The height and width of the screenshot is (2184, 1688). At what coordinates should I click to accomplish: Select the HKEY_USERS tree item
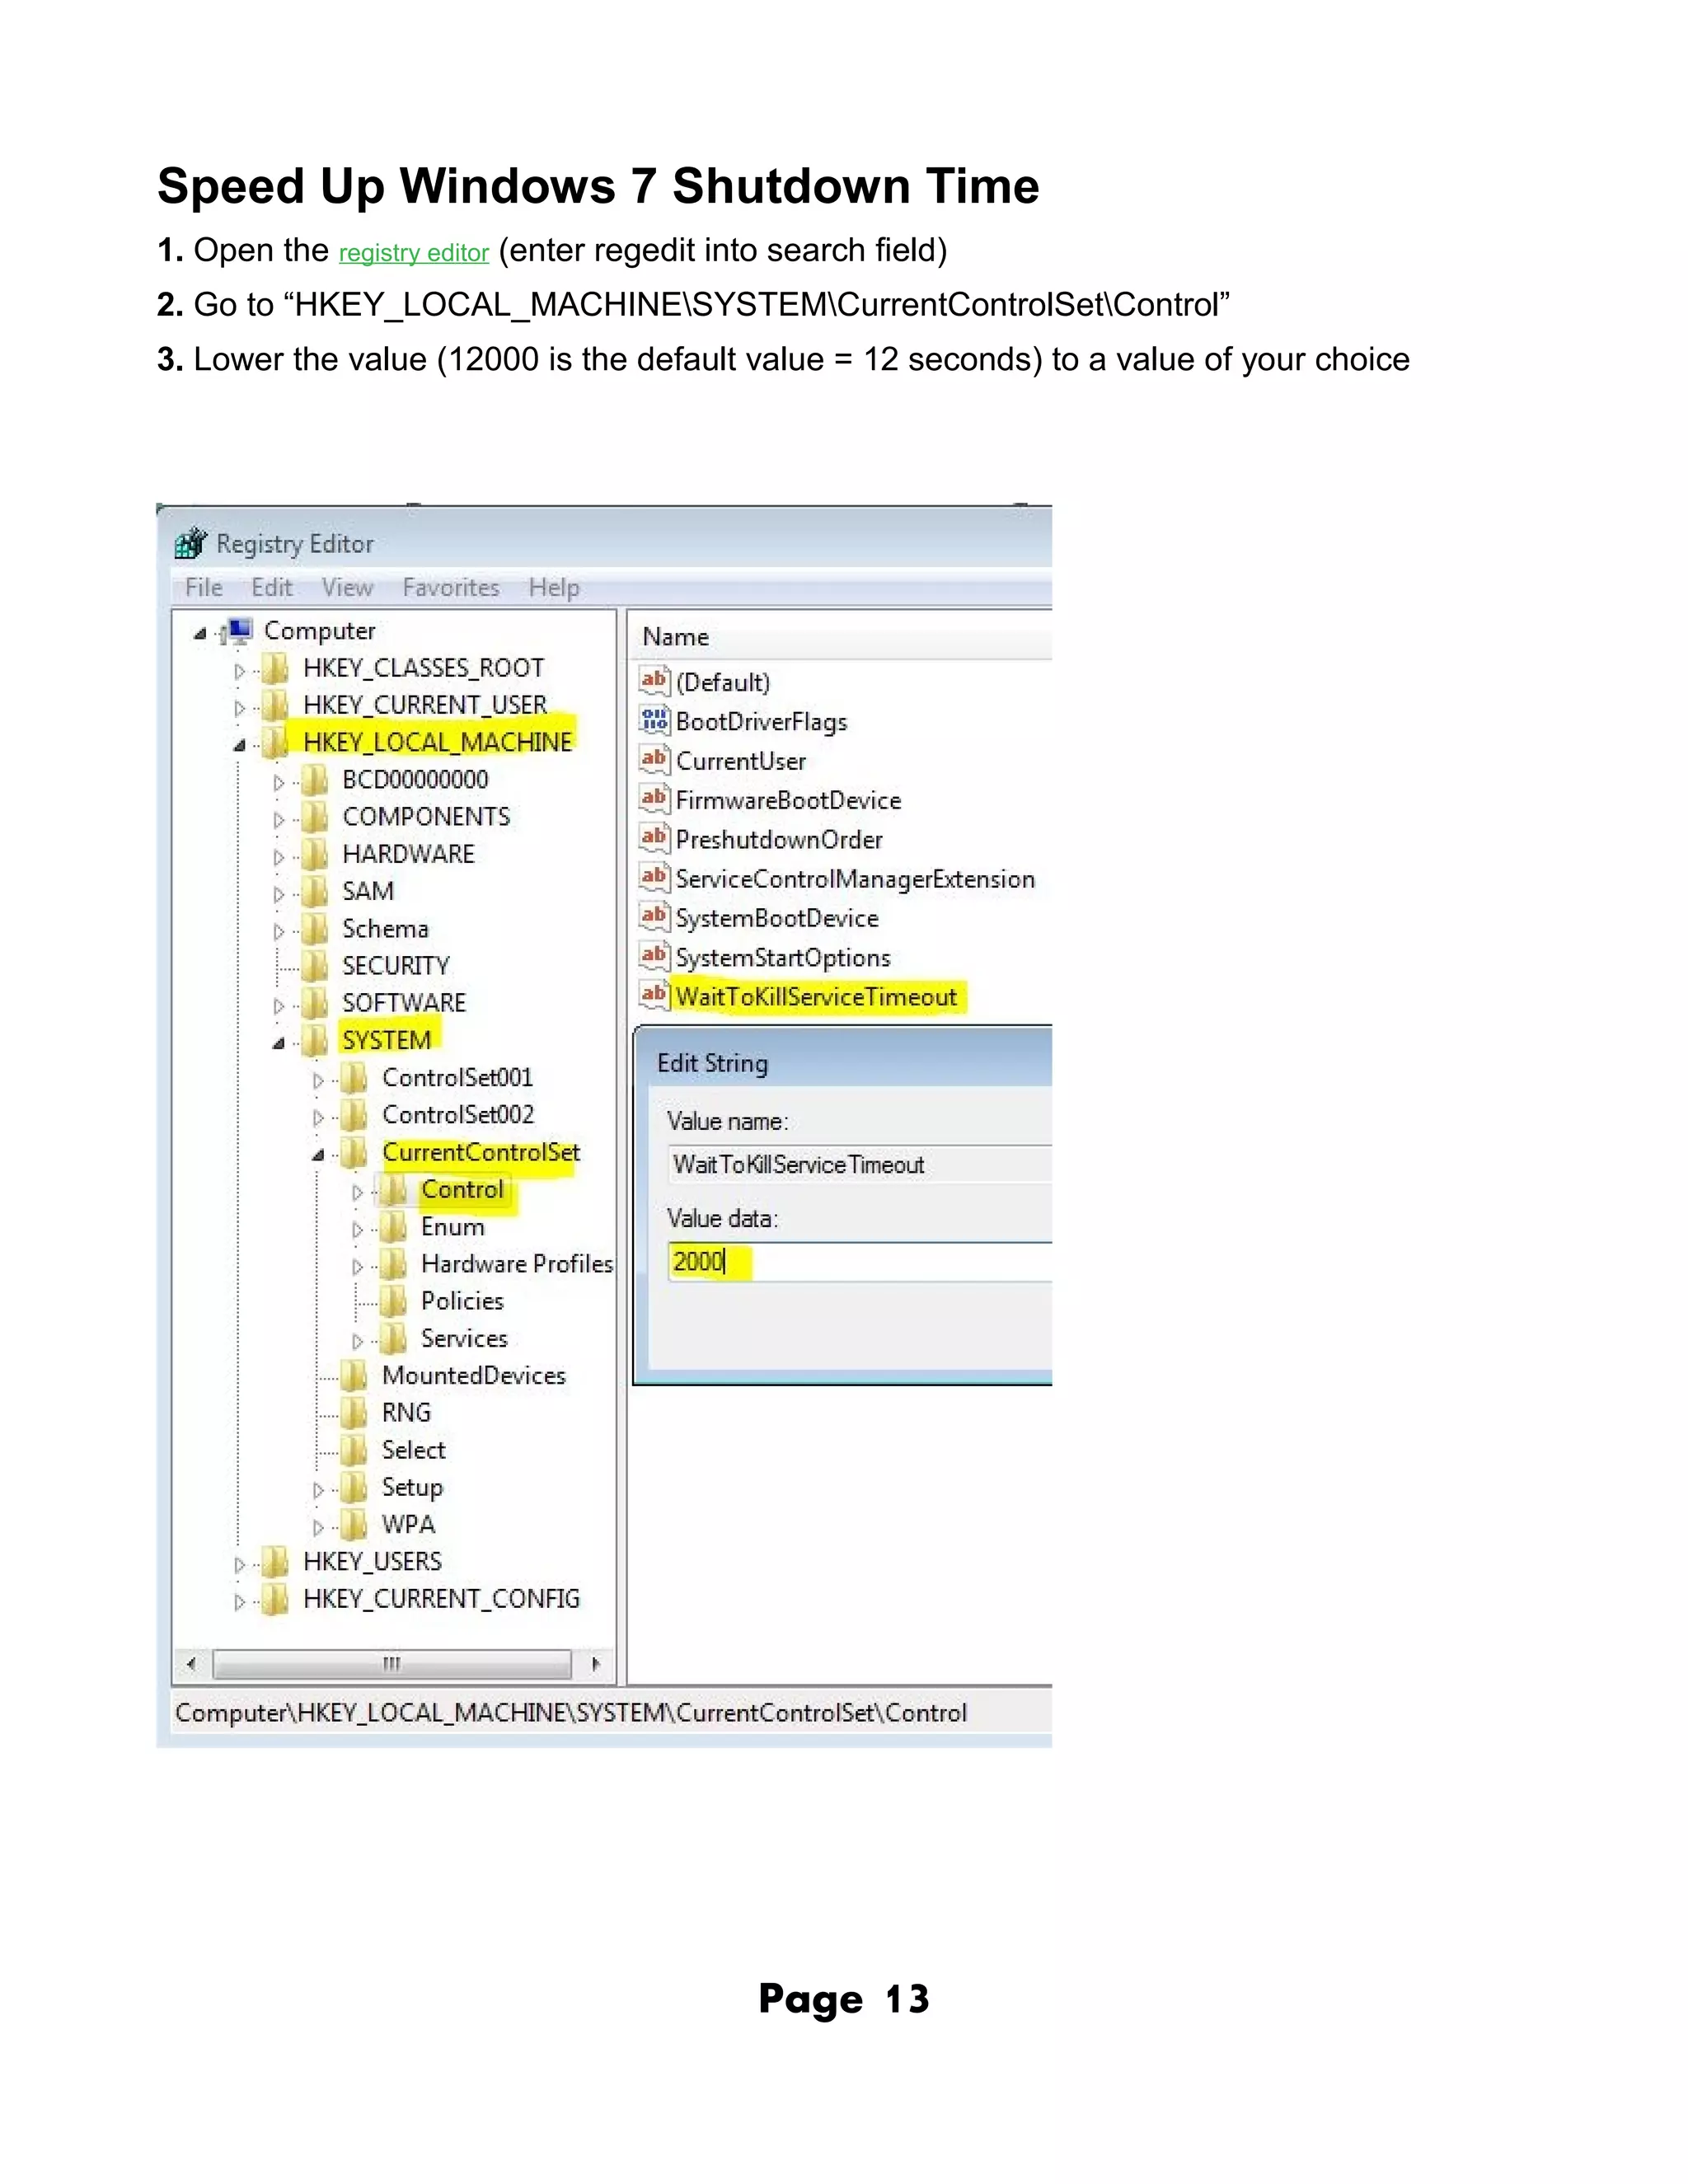coord(372,1561)
